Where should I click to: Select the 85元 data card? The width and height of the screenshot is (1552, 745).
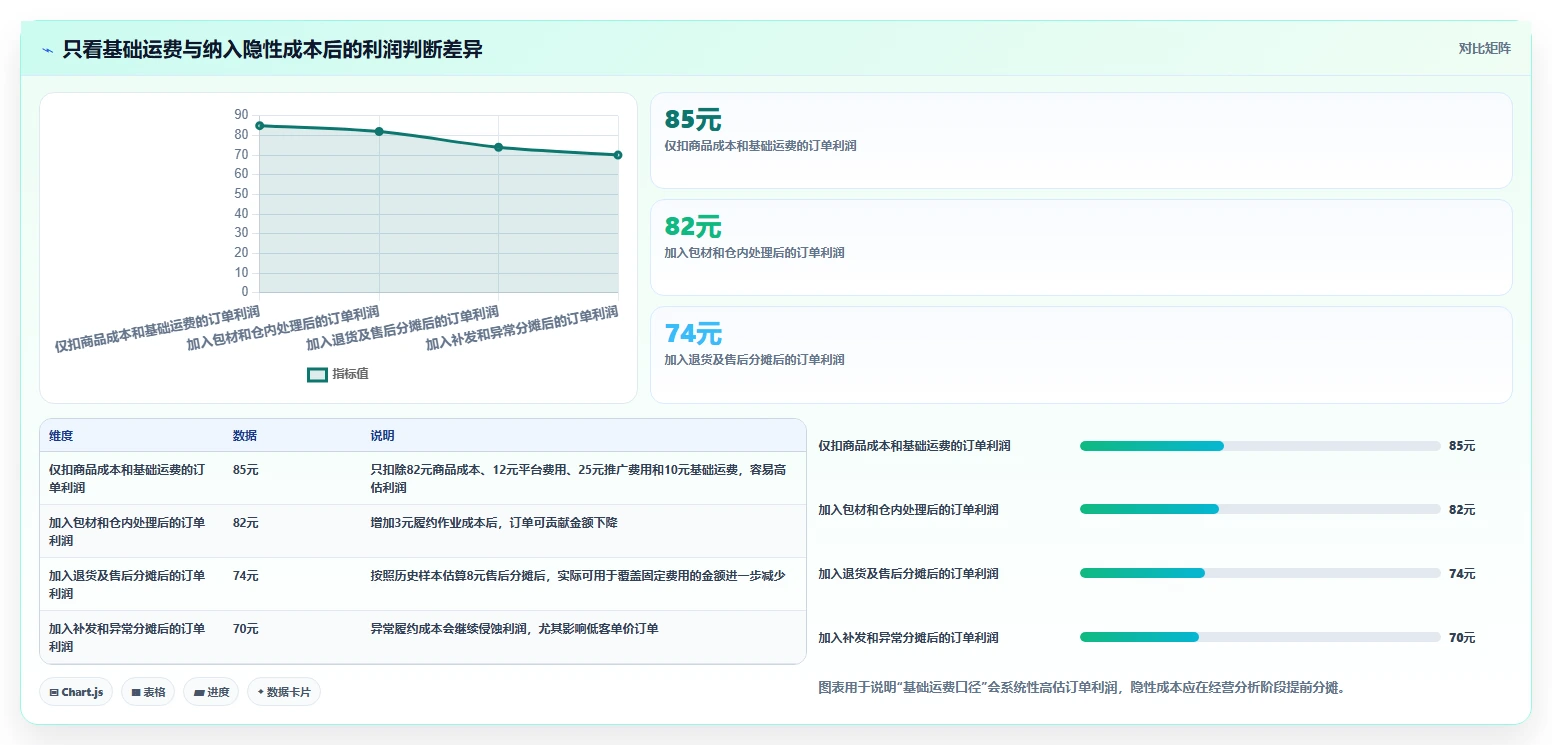1081,140
